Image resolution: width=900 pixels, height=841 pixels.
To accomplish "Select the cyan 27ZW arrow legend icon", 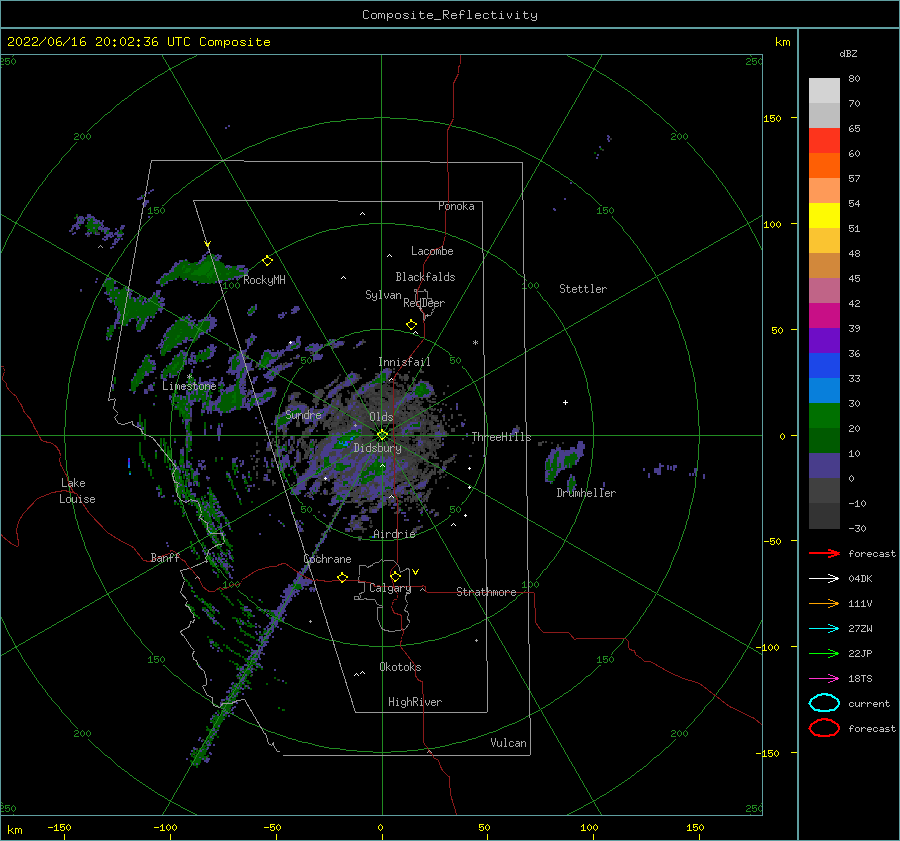I will (x=824, y=629).
